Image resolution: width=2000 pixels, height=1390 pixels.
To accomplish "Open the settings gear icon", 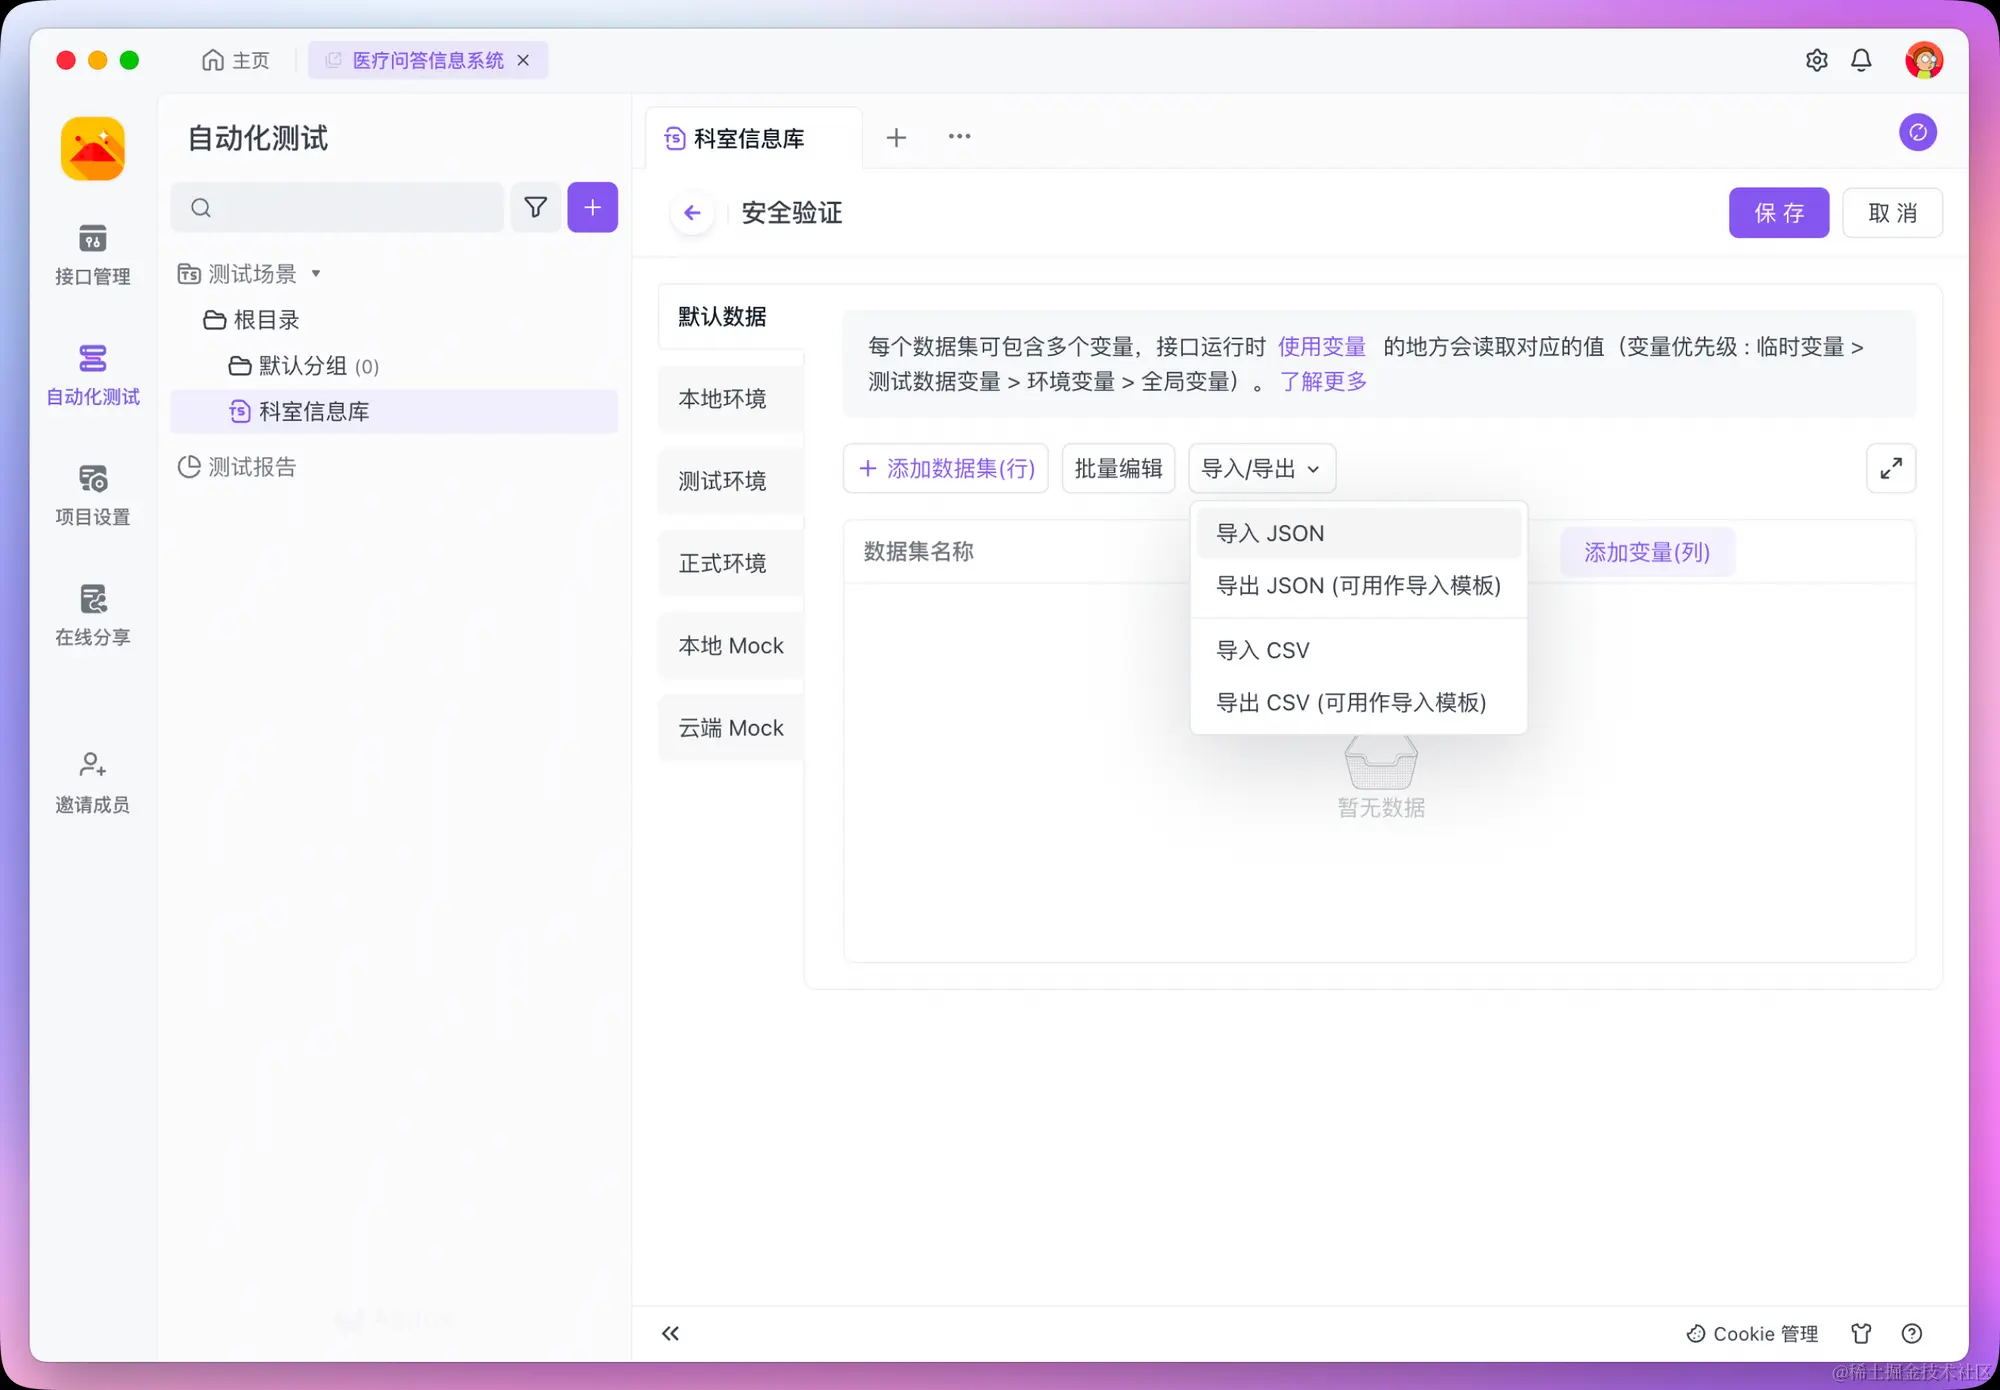I will tap(1817, 60).
